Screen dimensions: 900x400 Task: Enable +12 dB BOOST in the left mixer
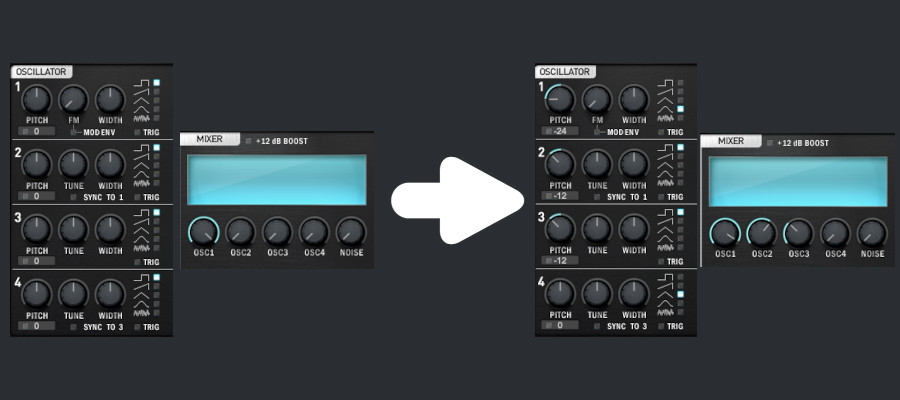tap(249, 142)
